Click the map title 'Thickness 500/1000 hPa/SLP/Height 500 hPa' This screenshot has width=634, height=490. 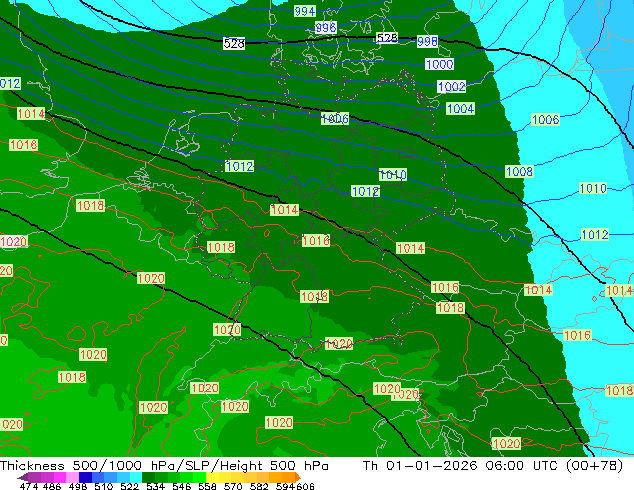164,466
